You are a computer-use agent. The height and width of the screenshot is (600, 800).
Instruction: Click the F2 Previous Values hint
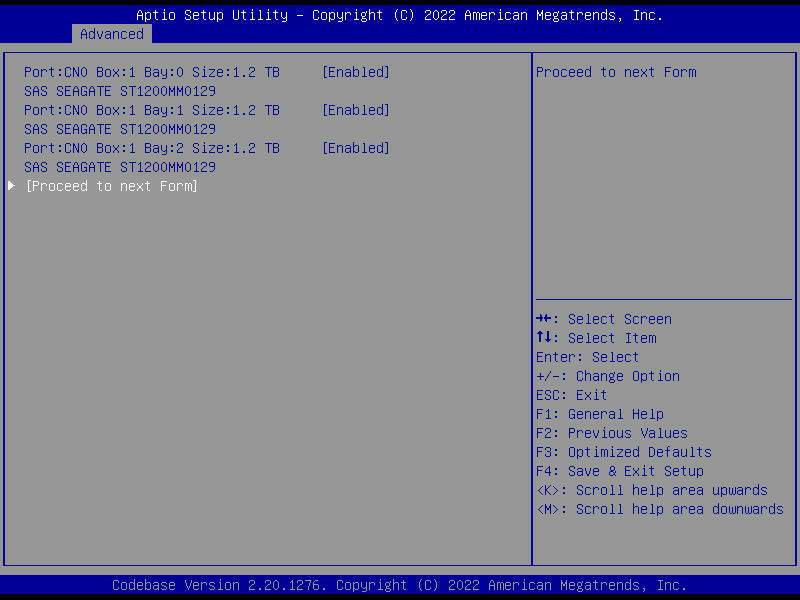tap(611, 433)
